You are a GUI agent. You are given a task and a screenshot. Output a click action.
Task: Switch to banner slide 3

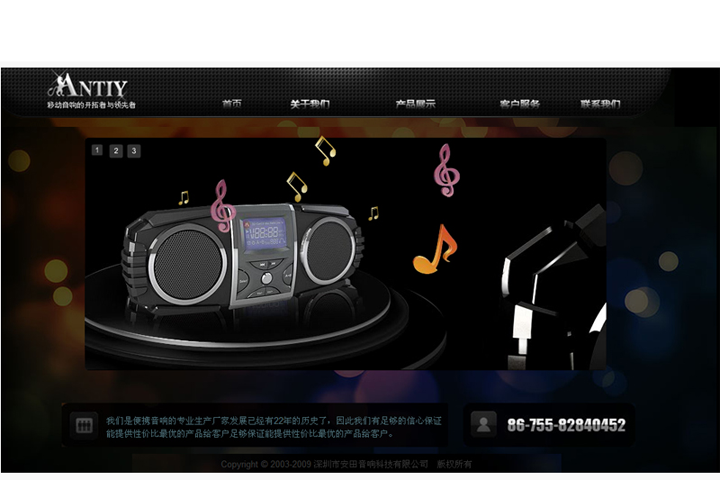pyautogui.click(x=133, y=151)
